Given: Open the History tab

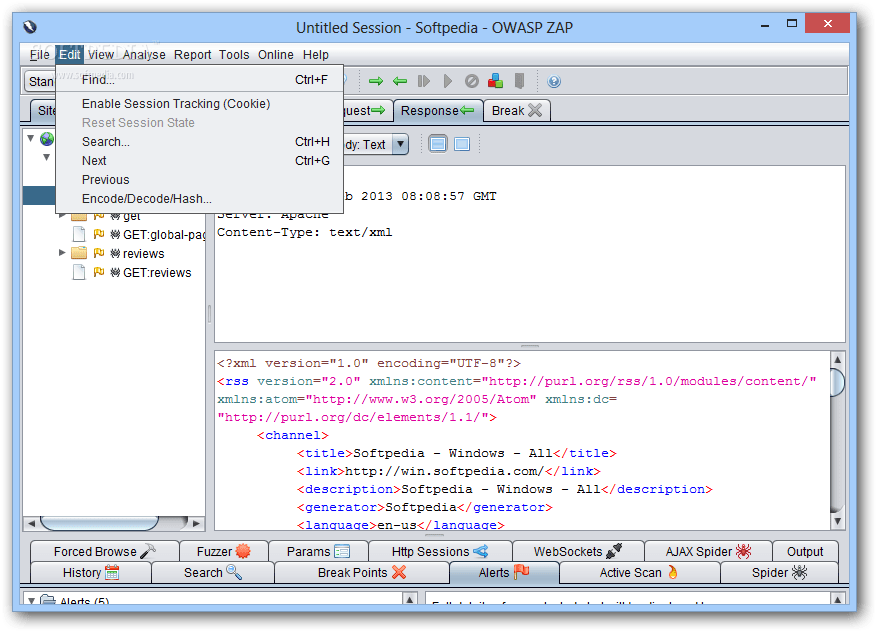Looking at the screenshot, I should pyautogui.click(x=91, y=573).
